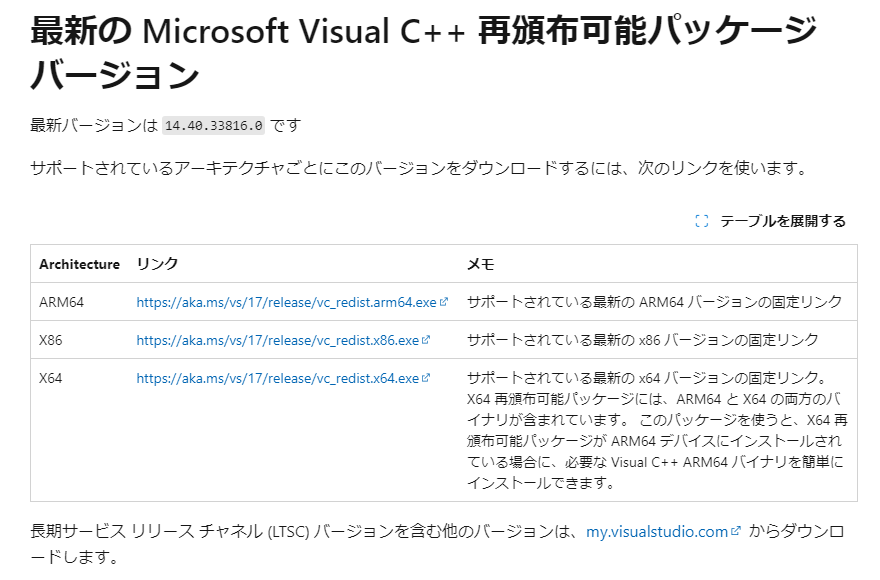Open the vc_redist.x86.exe link
Image resolution: width=880 pixels, height=580 pixels.
[x=278, y=339]
